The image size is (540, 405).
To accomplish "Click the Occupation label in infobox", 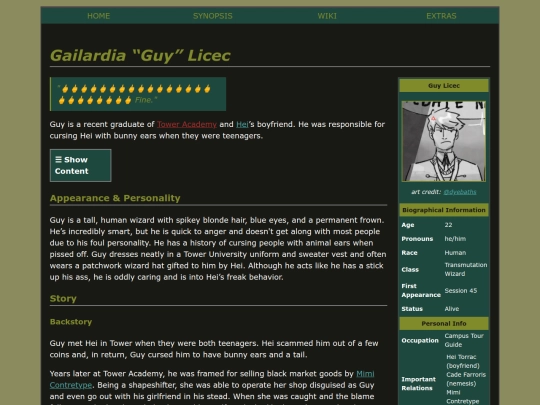I will (420, 340).
